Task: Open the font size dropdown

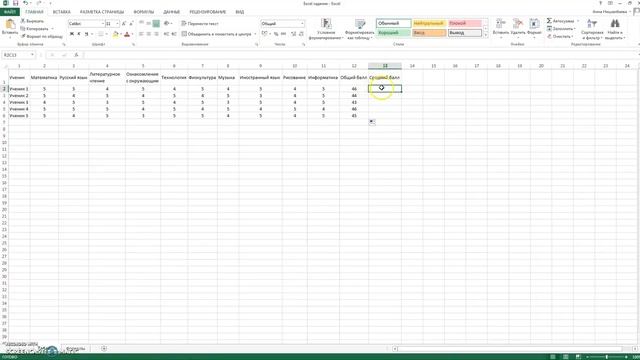Action: (118, 24)
